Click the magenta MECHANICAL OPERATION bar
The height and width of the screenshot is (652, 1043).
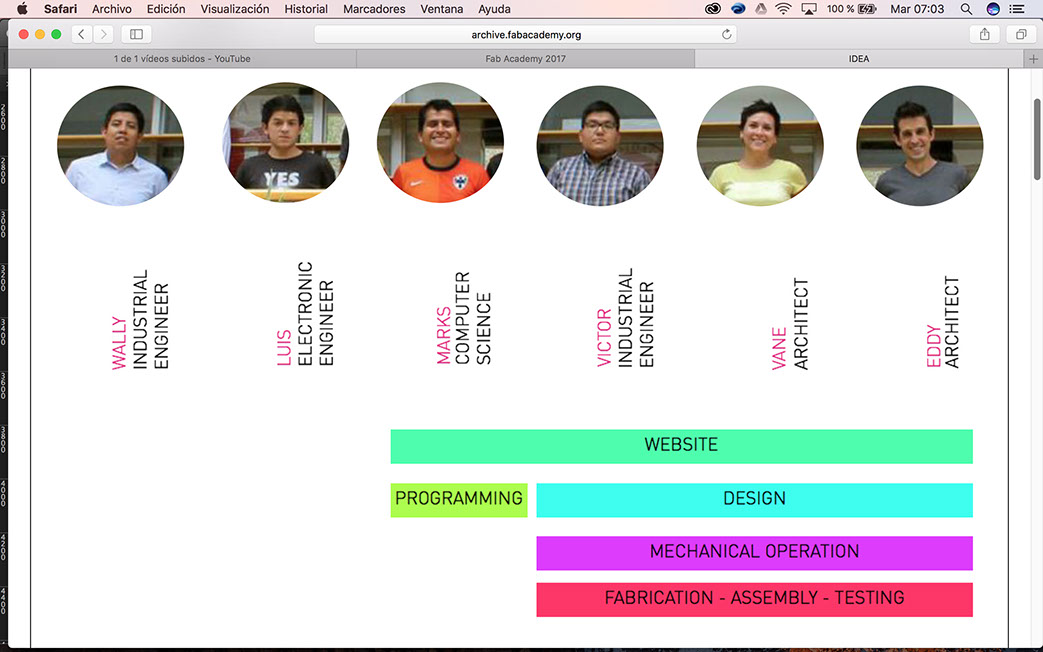point(754,553)
